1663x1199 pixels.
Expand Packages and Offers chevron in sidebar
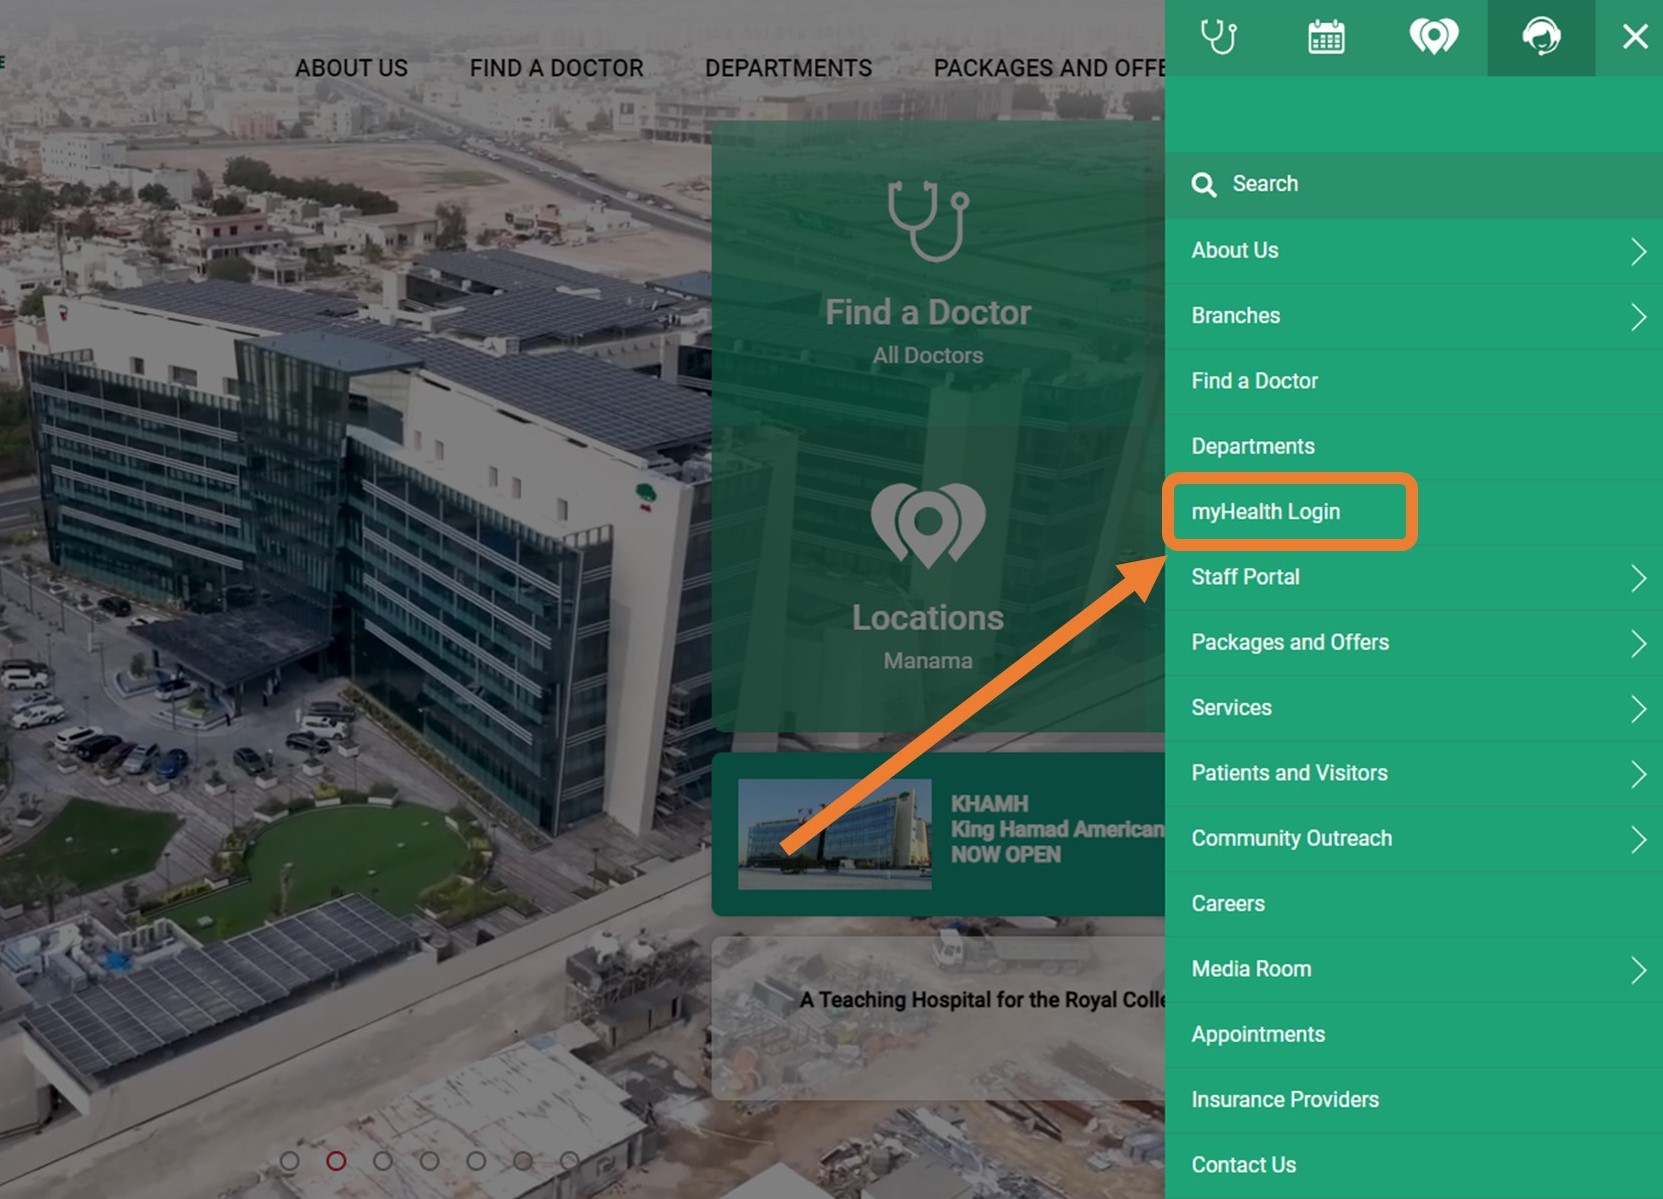[1637, 643]
